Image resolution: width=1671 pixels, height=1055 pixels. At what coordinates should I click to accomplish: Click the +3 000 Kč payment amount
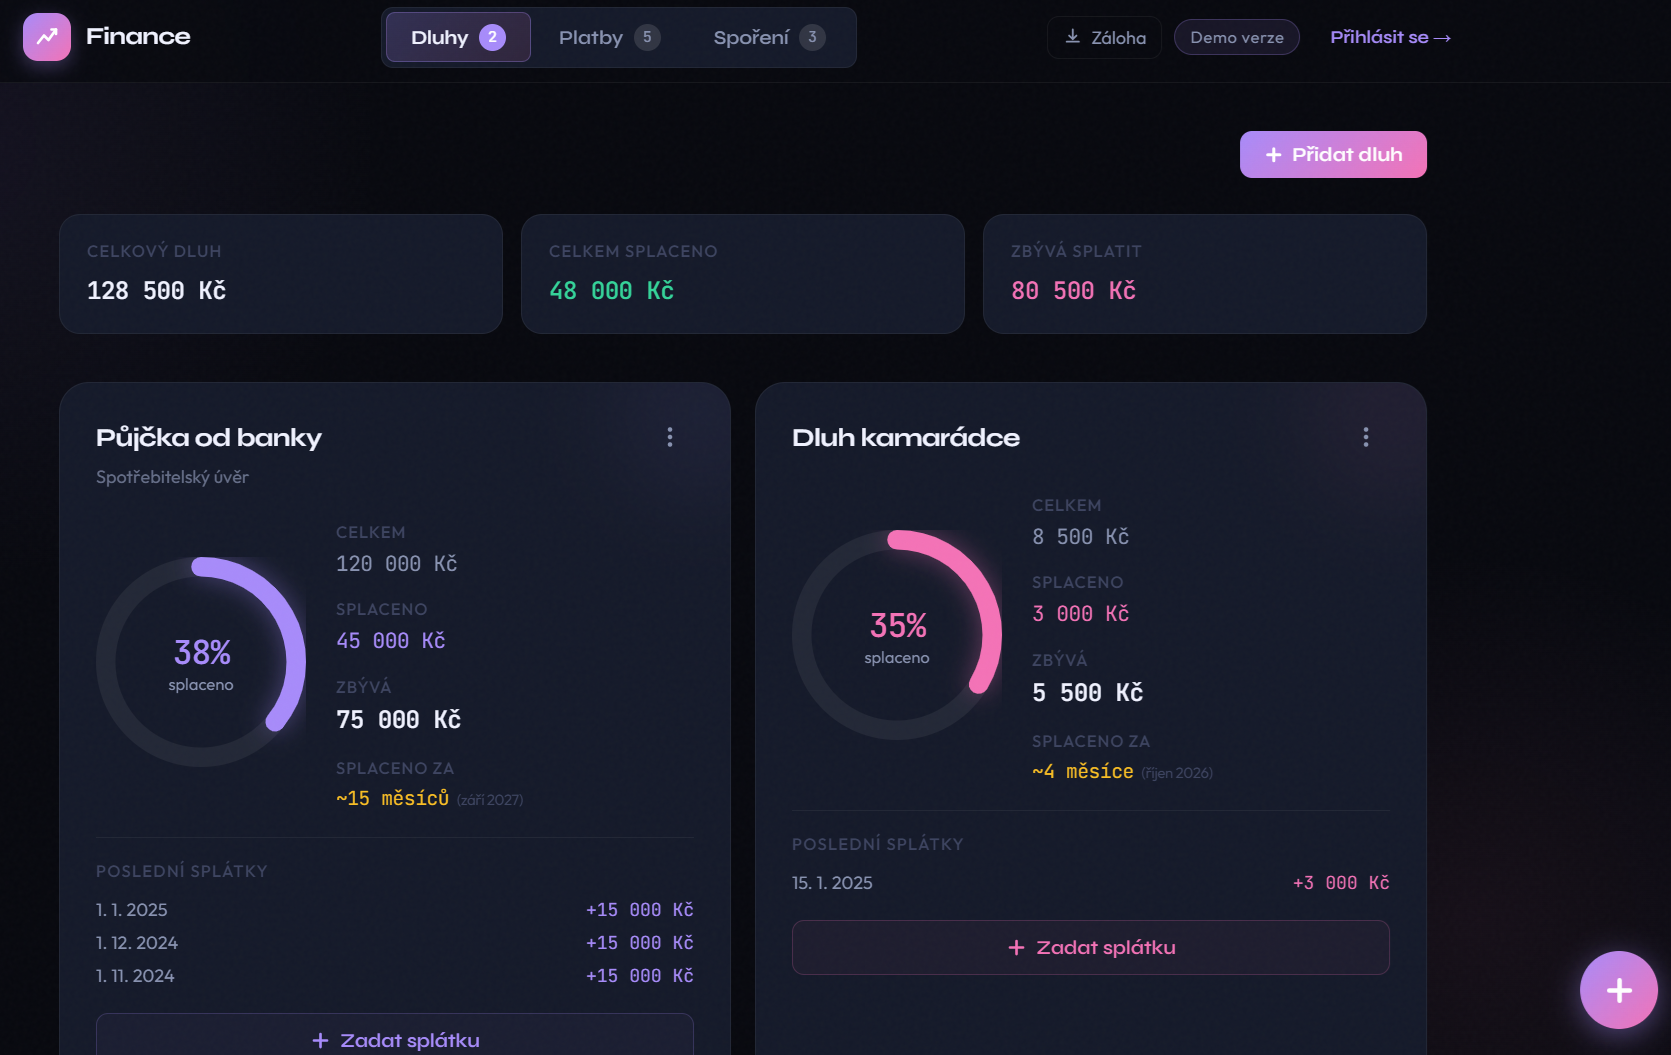pos(1341,883)
